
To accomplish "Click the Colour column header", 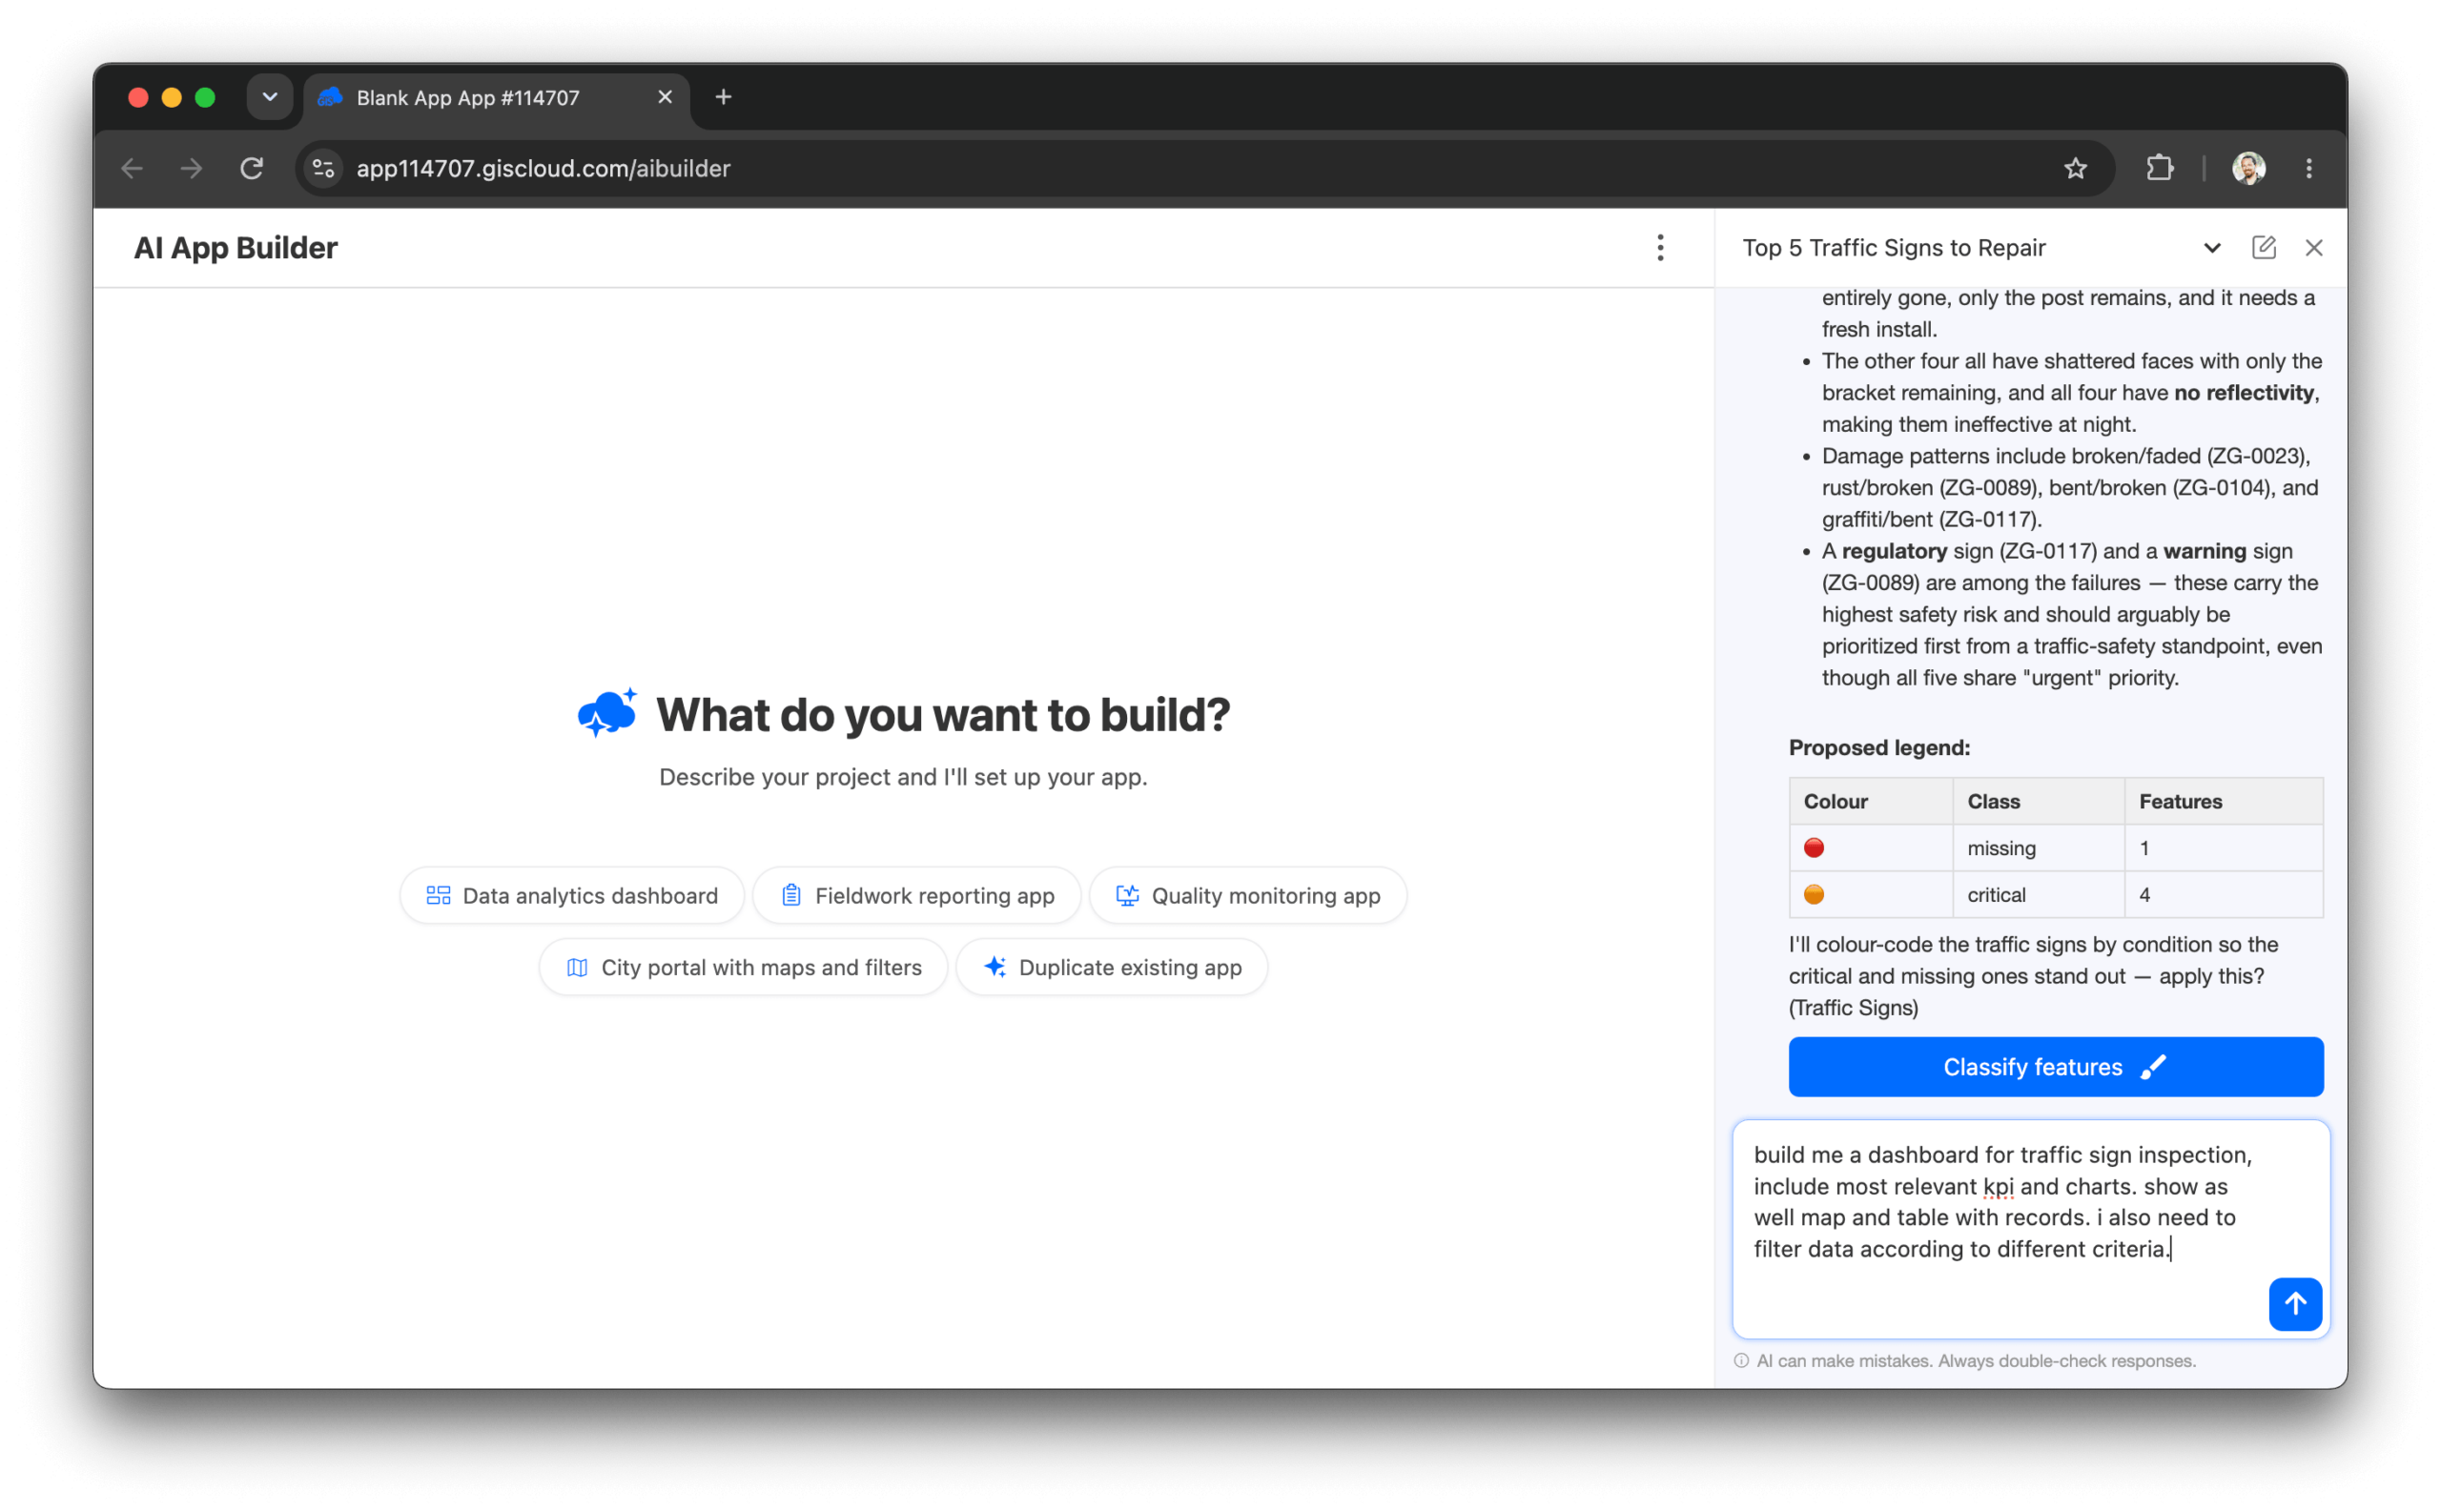I will click(1870, 801).
